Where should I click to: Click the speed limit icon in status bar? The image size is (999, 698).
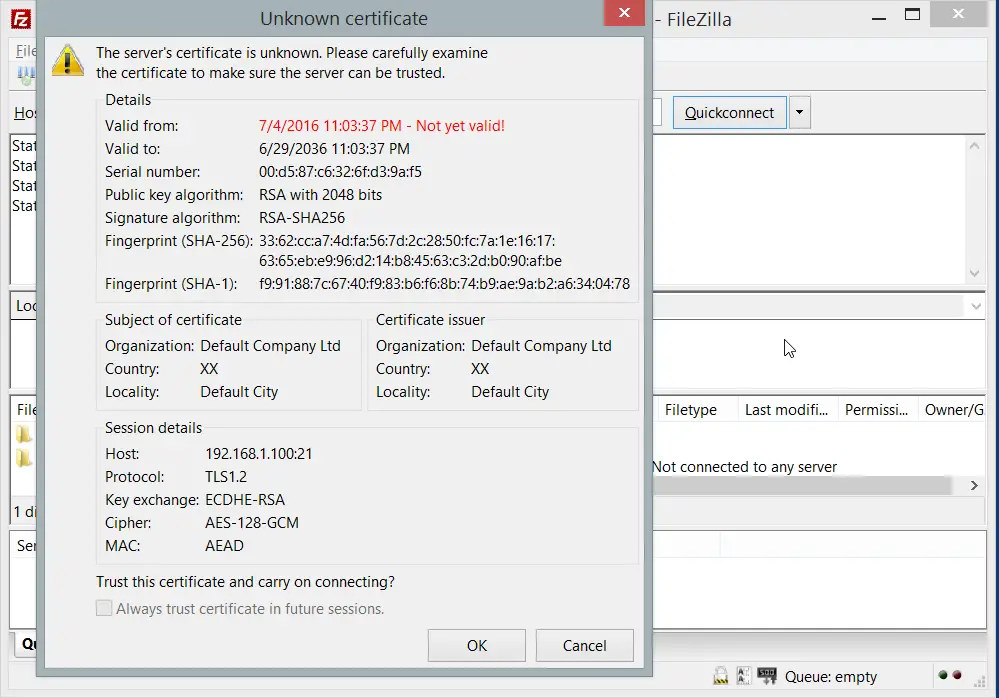pyautogui.click(x=767, y=676)
